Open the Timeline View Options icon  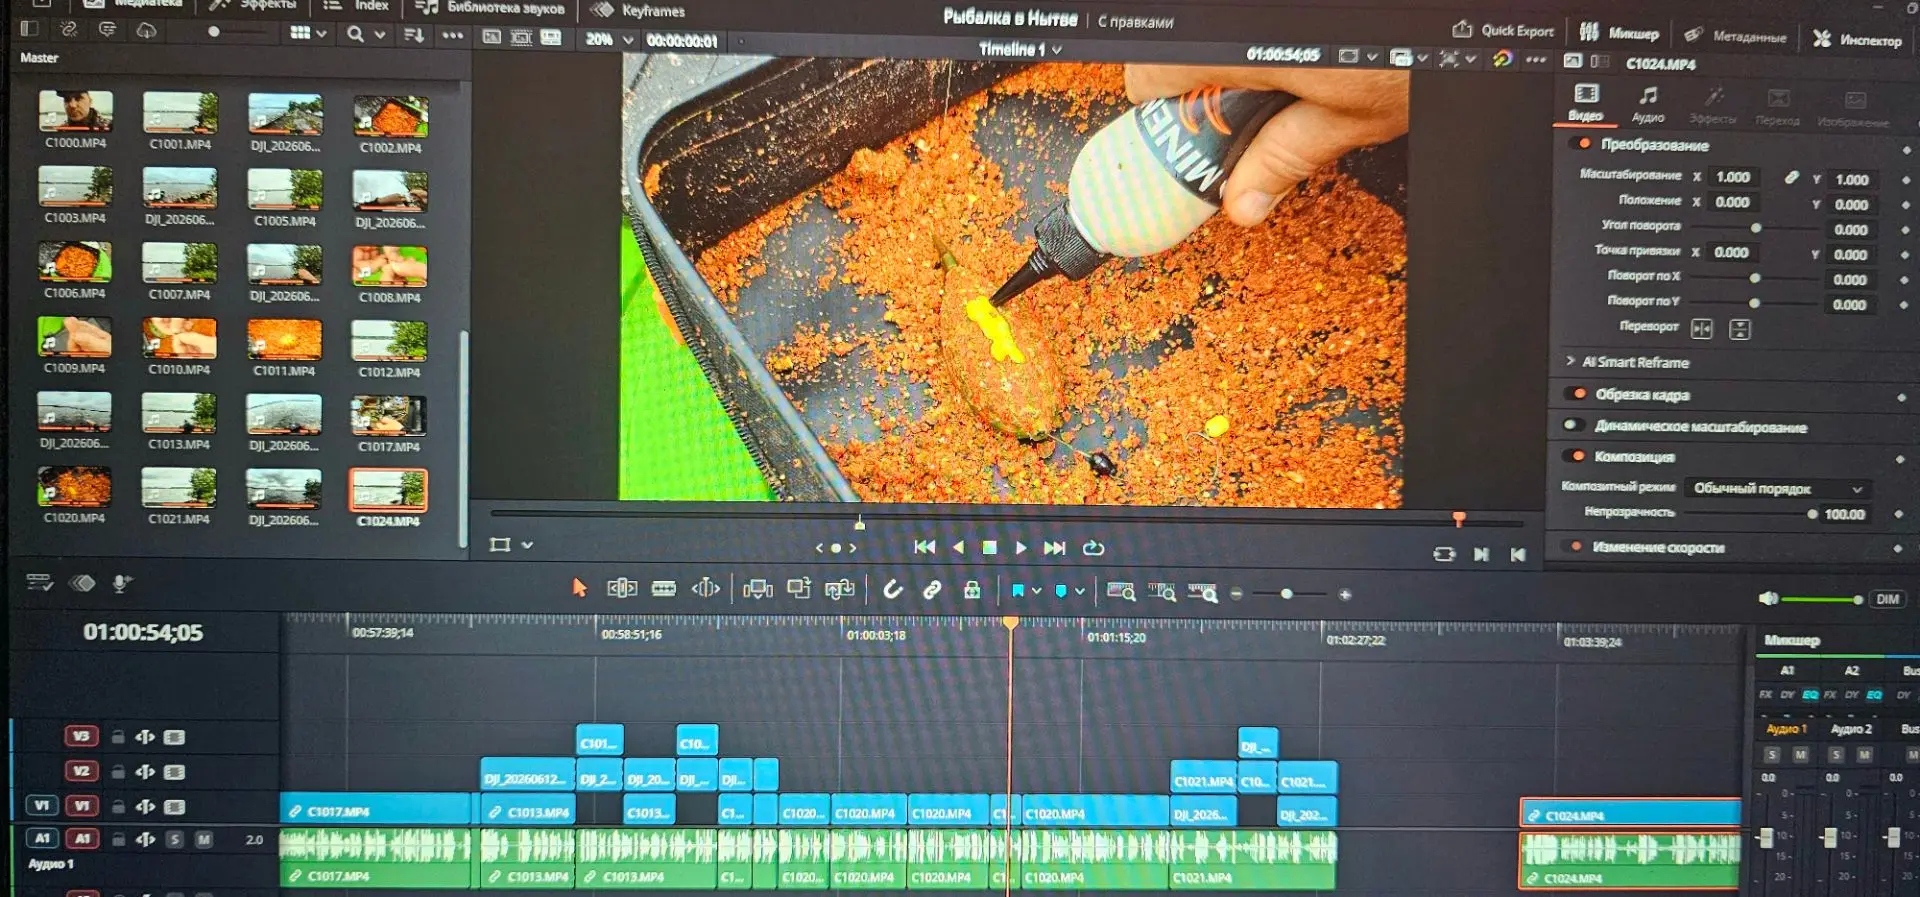(39, 583)
